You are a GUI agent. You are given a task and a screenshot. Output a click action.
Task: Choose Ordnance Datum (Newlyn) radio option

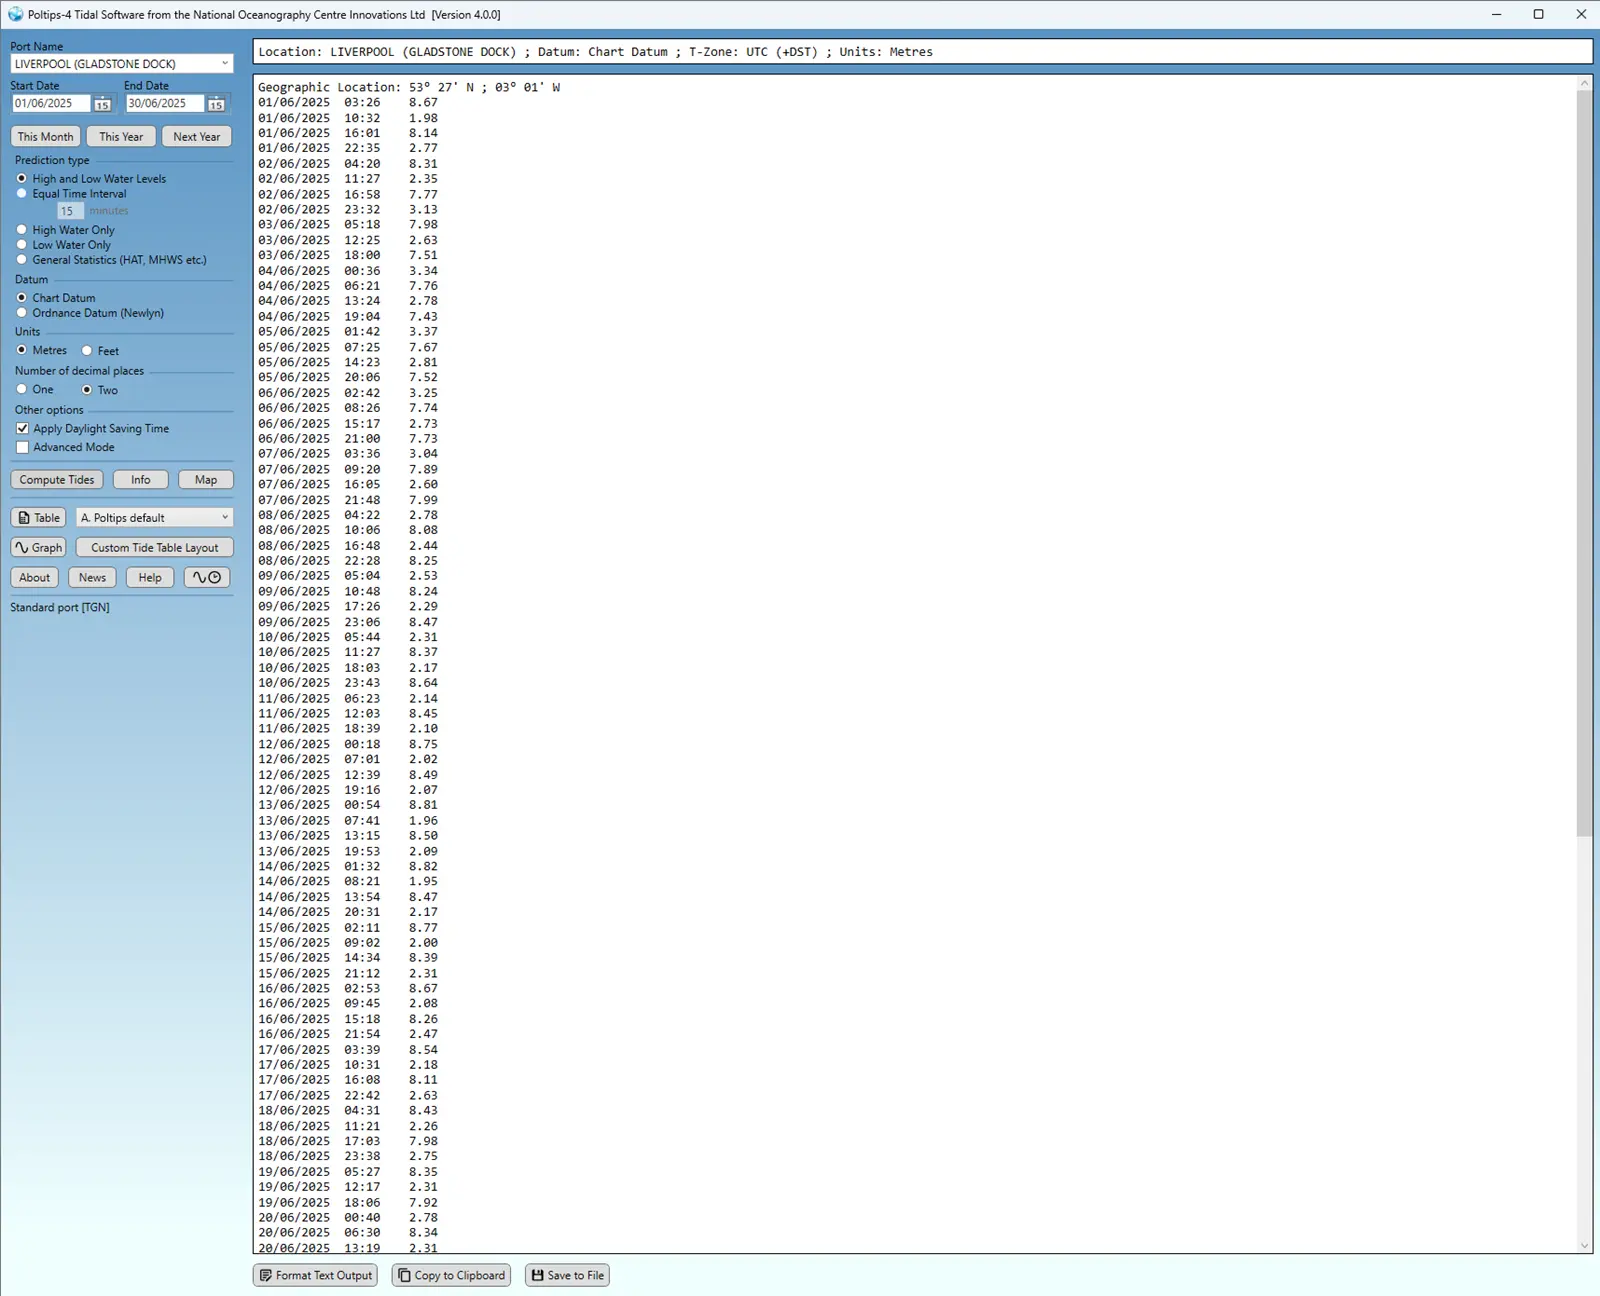[22, 313]
